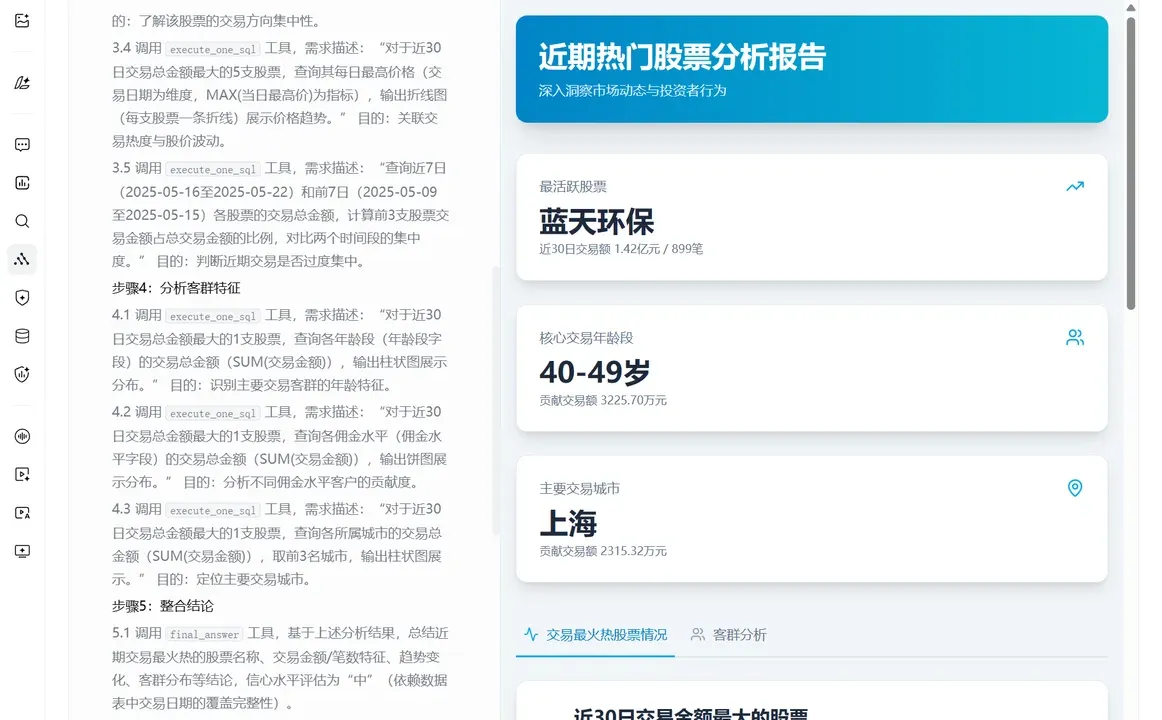Click the final_answer tag in step 5.1
Screen dimensions: 1162x720
[x=203, y=633]
